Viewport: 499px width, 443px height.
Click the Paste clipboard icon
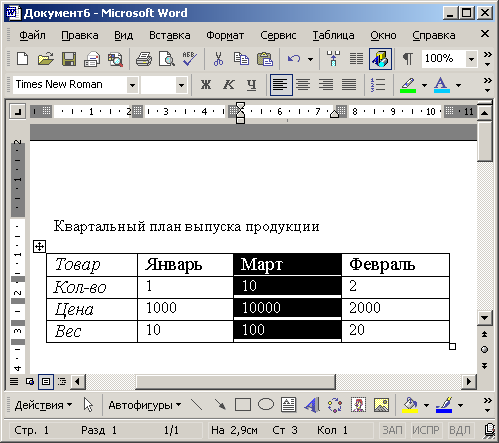[x=265, y=59]
